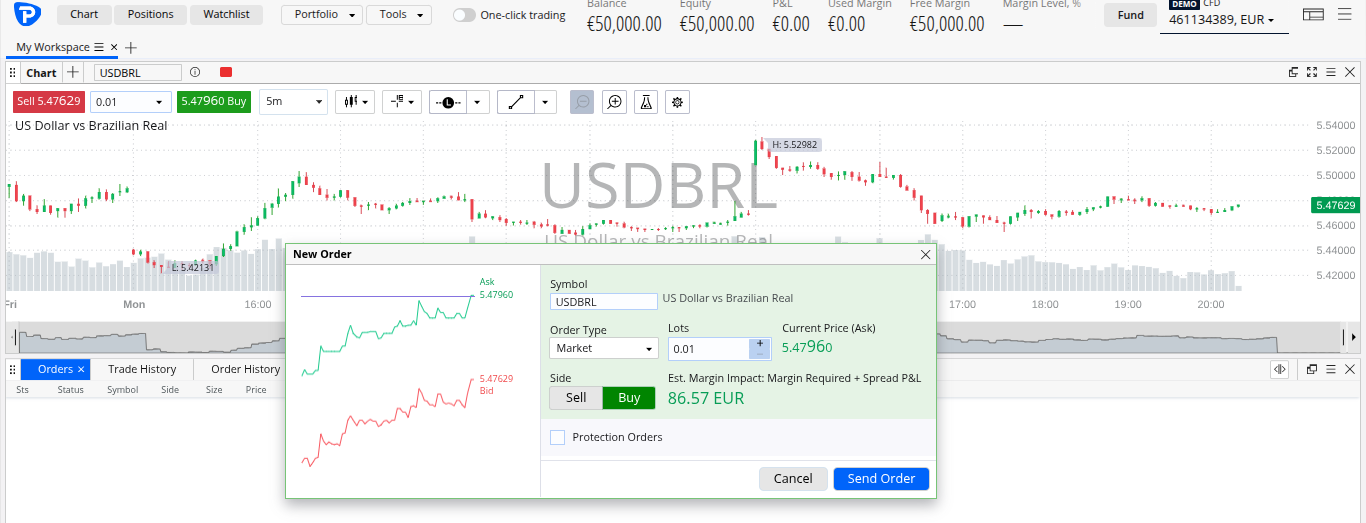Click chart panel drag-handle dots icon
Image resolution: width=1366 pixels, height=523 pixels.
pos(13,73)
